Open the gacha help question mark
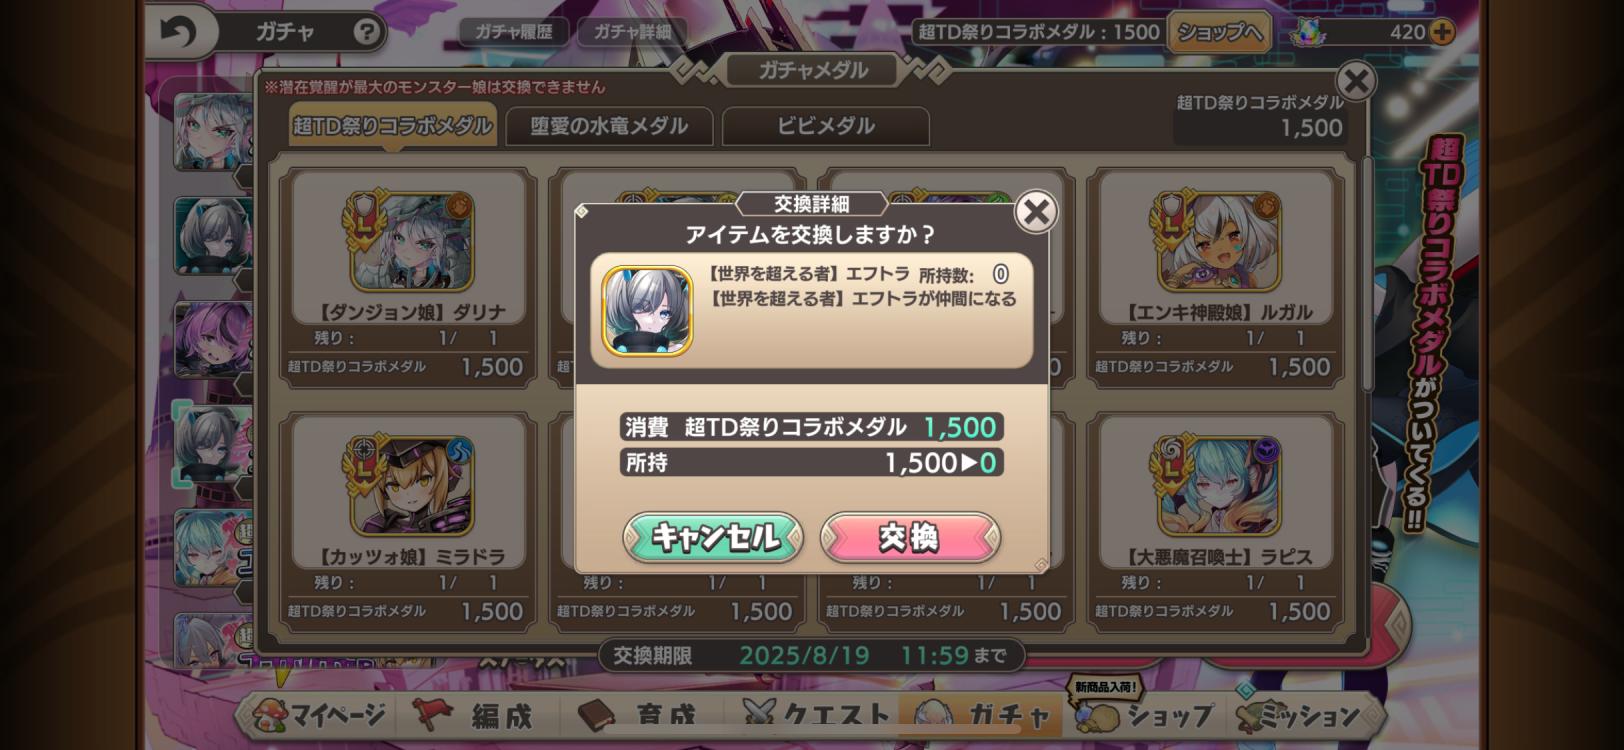The image size is (1624, 750). (x=367, y=32)
